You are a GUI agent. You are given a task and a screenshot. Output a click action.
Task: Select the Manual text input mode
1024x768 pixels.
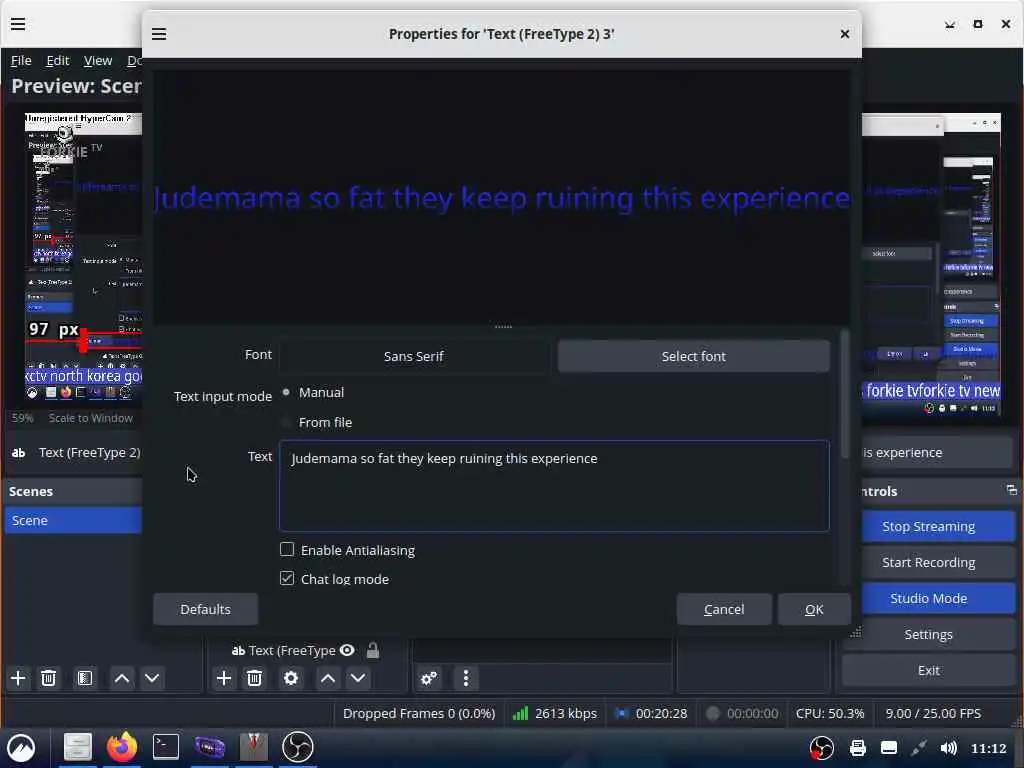point(286,392)
